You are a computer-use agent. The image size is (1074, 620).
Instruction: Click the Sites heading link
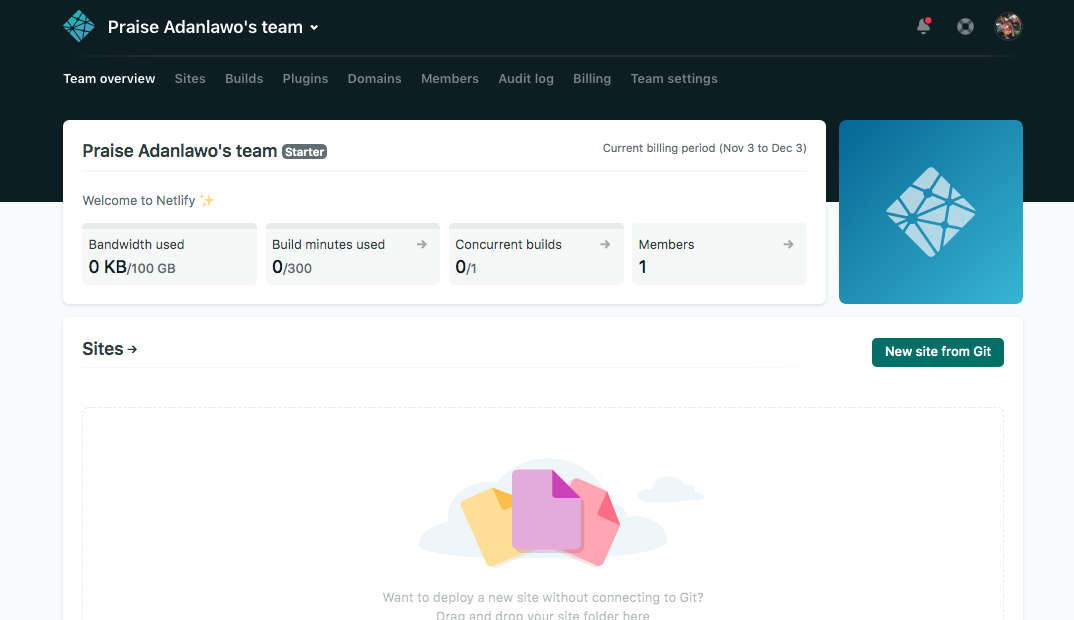tap(110, 349)
